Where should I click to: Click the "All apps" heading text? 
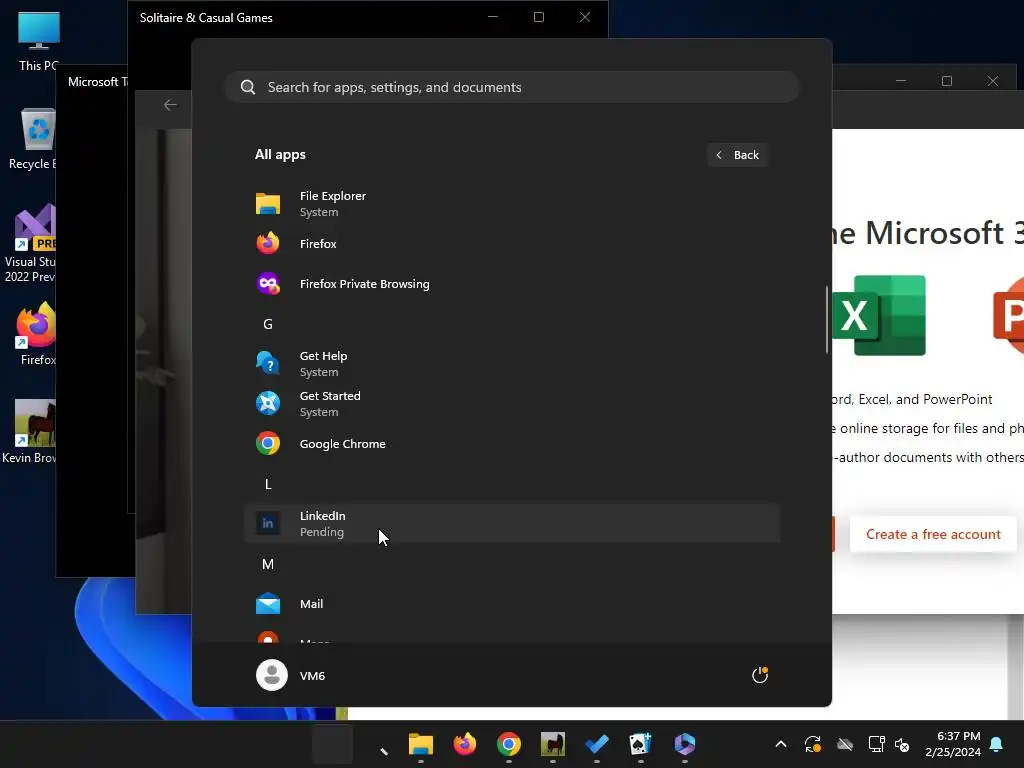[x=280, y=155]
